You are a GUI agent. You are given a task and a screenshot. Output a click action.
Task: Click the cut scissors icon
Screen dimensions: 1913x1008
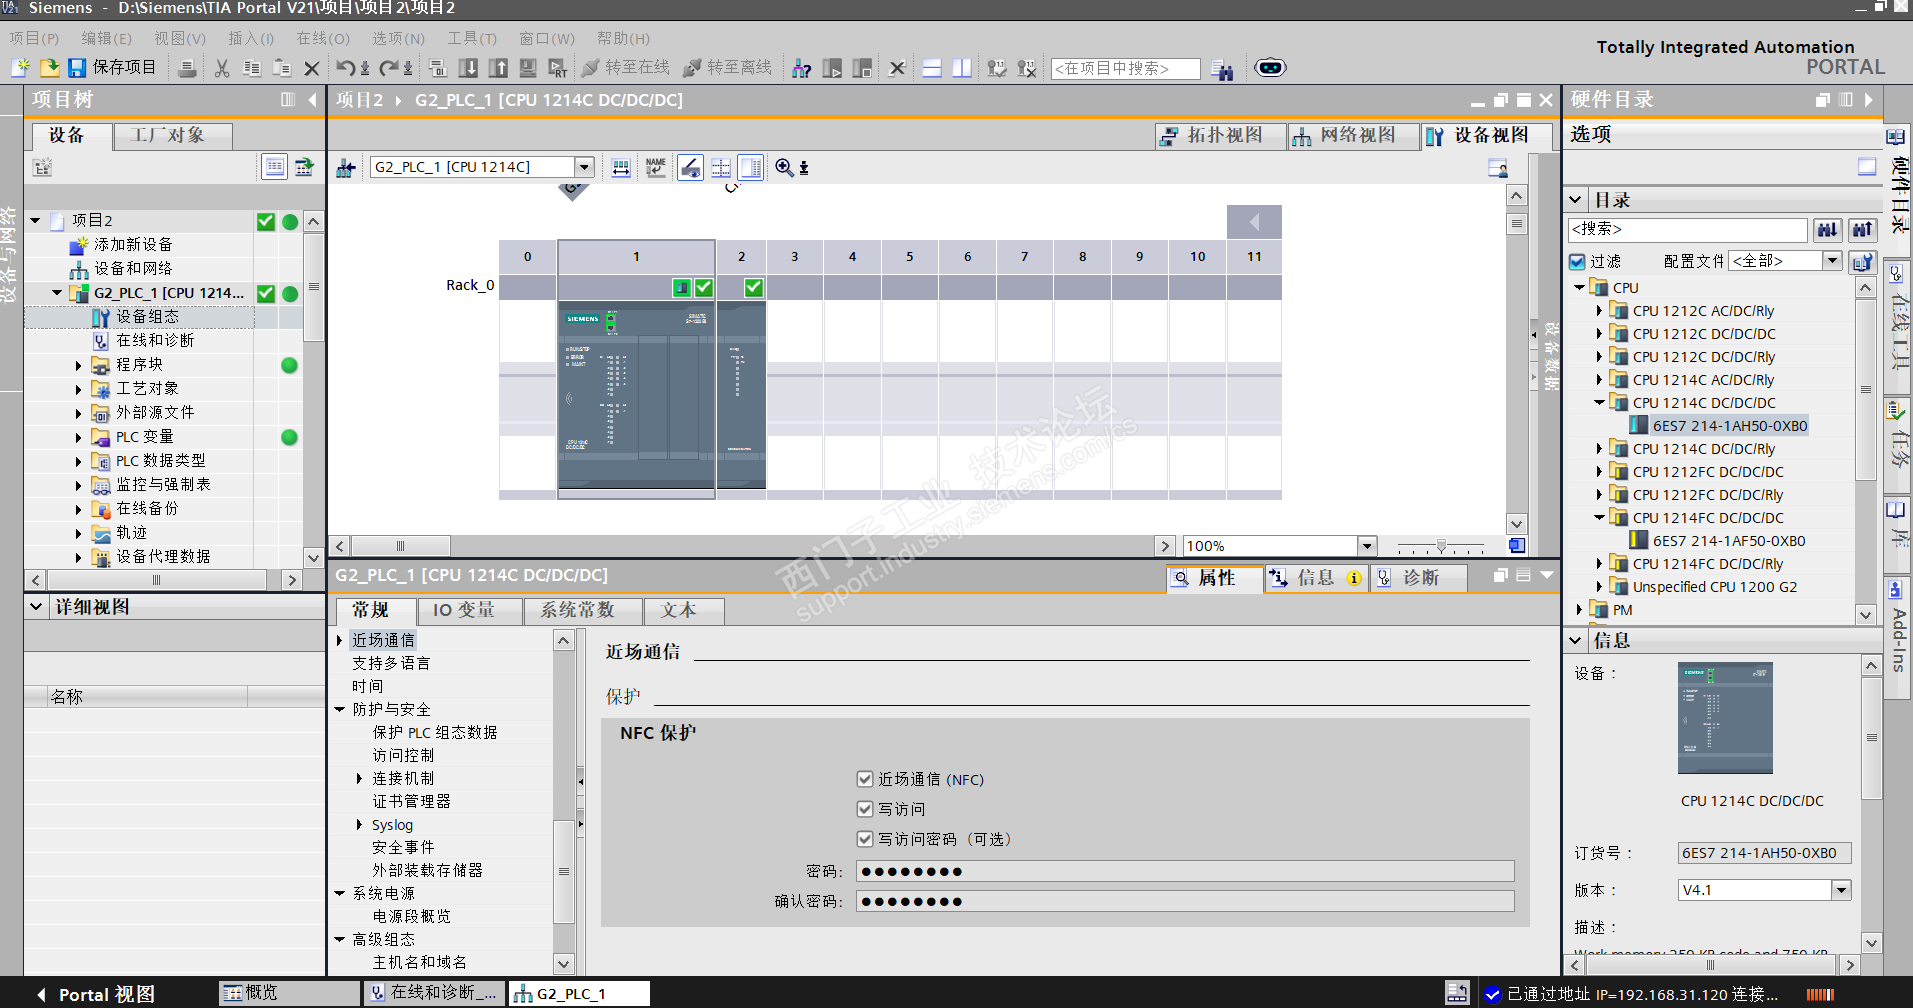pyautogui.click(x=222, y=68)
